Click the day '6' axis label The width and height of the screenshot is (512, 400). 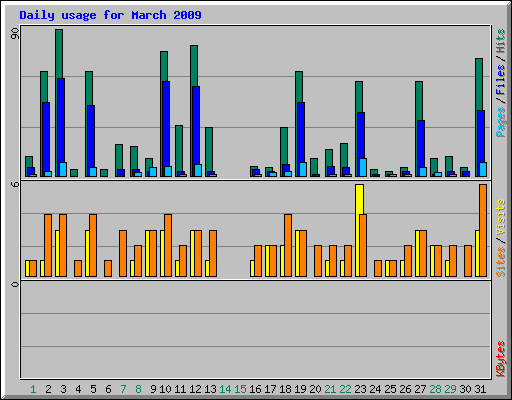coord(108,389)
